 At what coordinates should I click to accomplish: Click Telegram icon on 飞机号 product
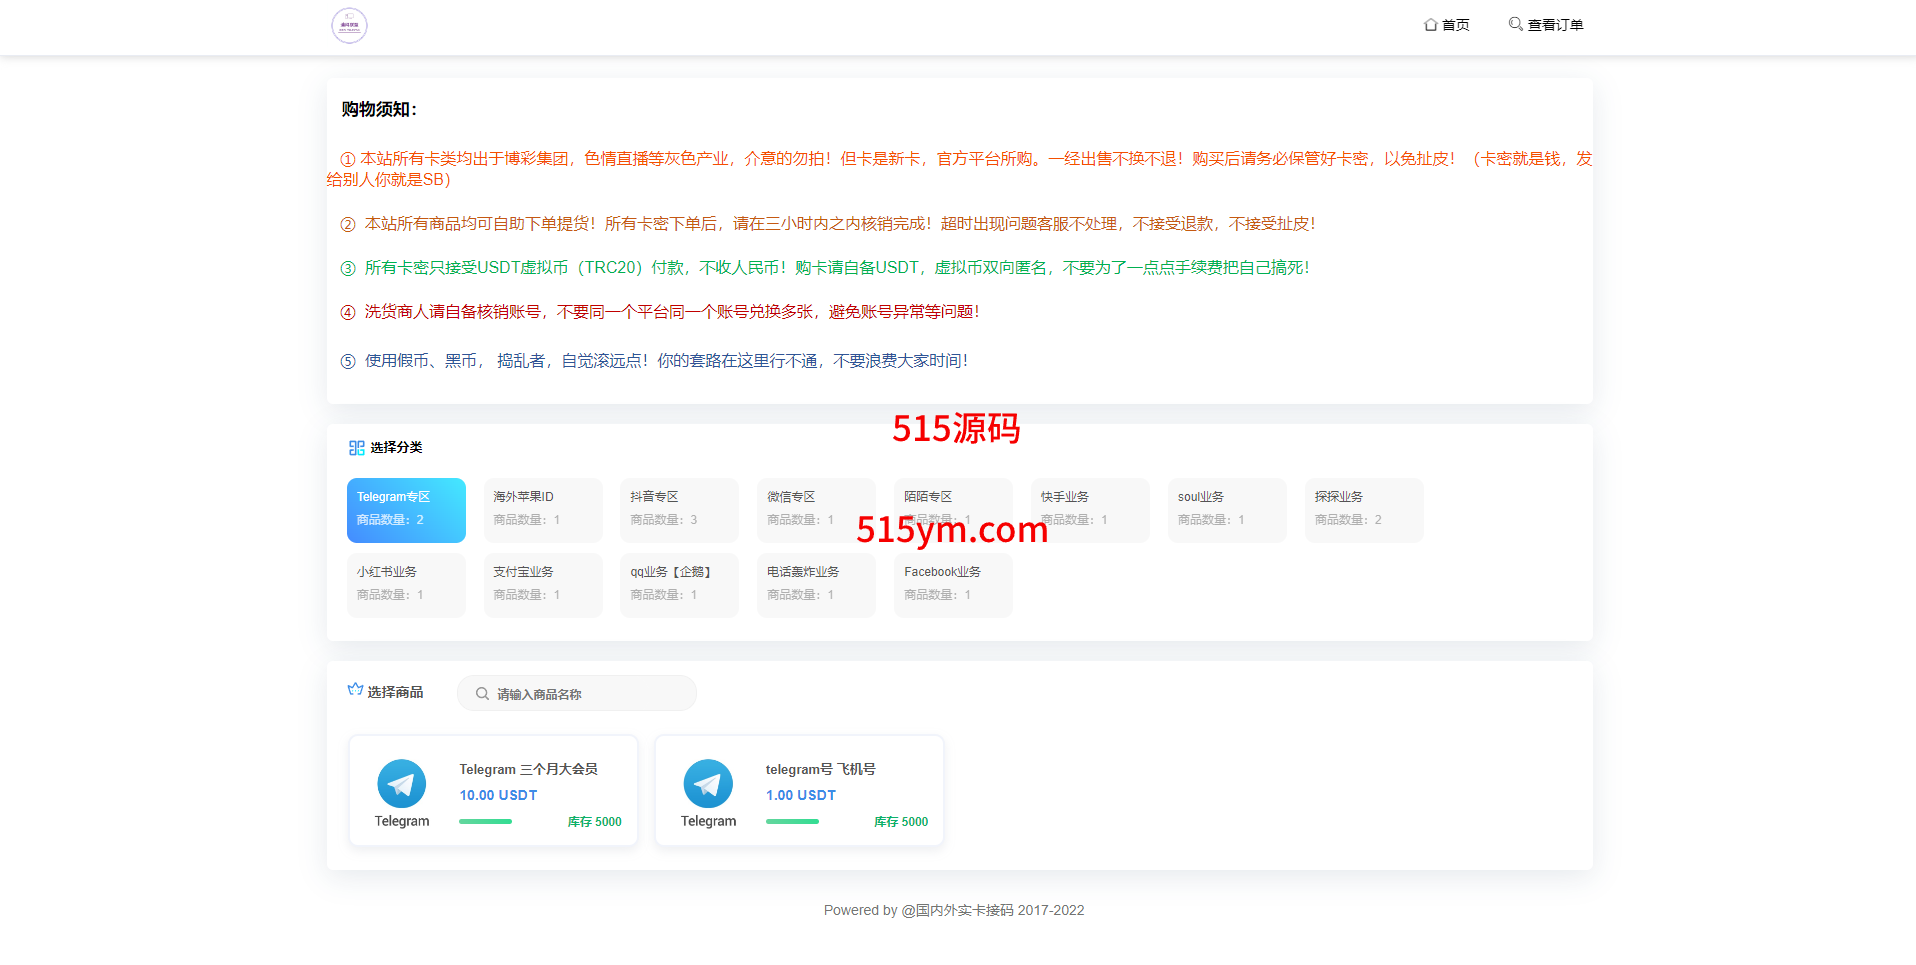(x=708, y=784)
